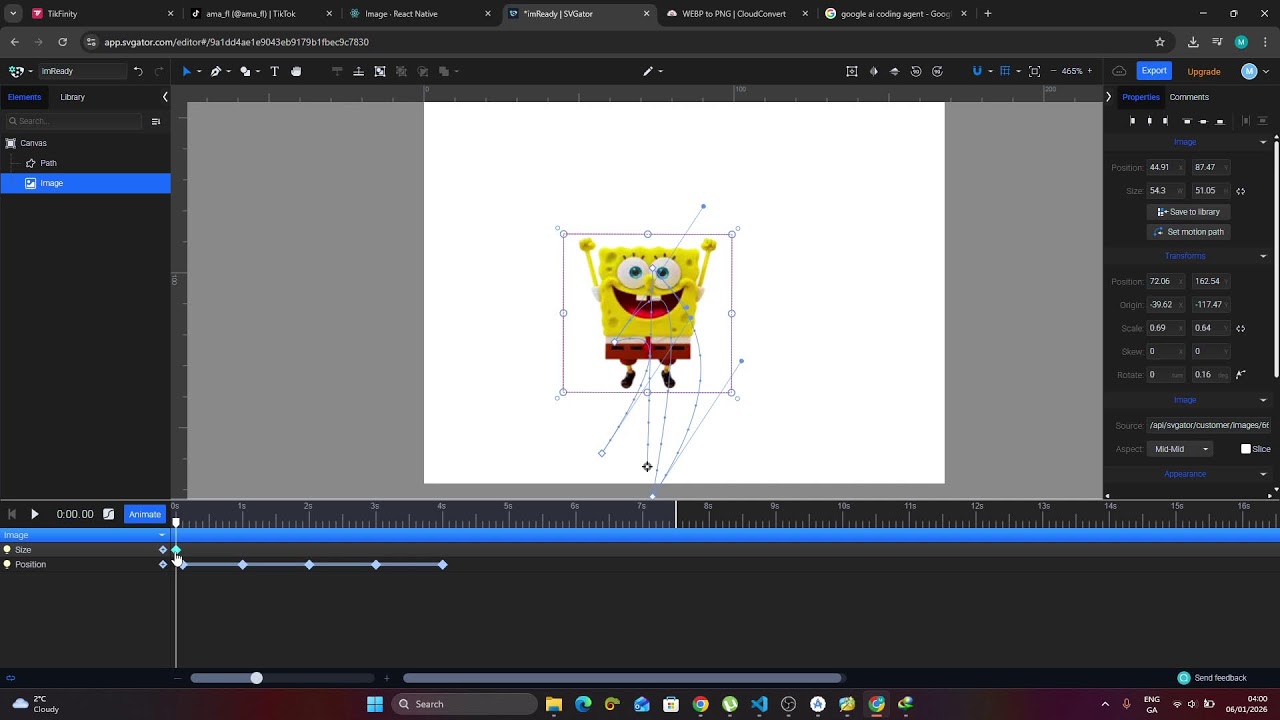The image size is (1280, 720).
Task: Click the Elements search field
Action: coord(75,121)
